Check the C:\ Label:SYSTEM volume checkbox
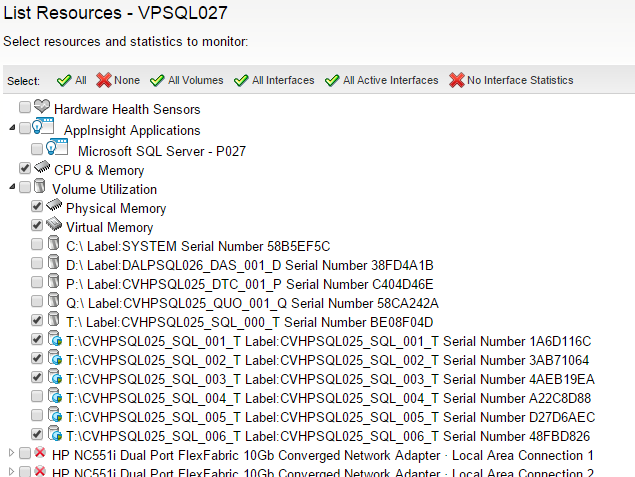 [x=37, y=244]
